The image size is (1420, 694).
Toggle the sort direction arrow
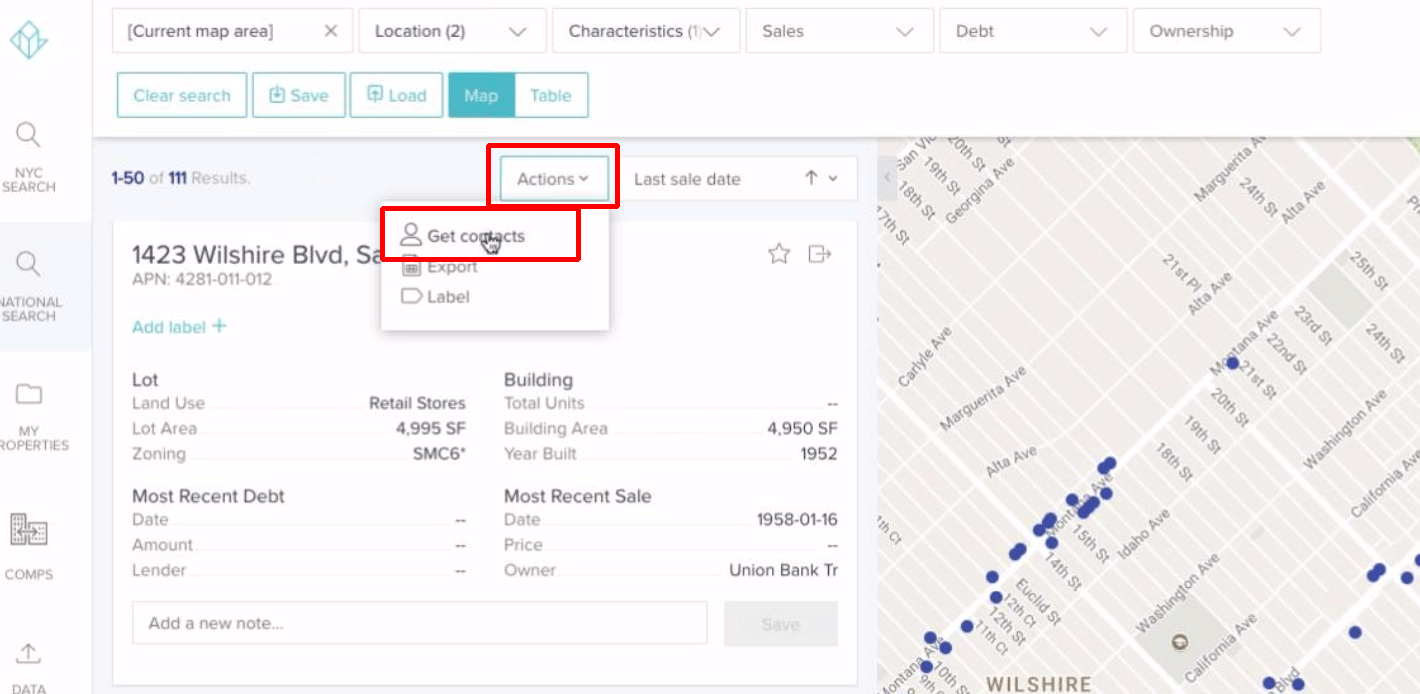pos(811,178)
